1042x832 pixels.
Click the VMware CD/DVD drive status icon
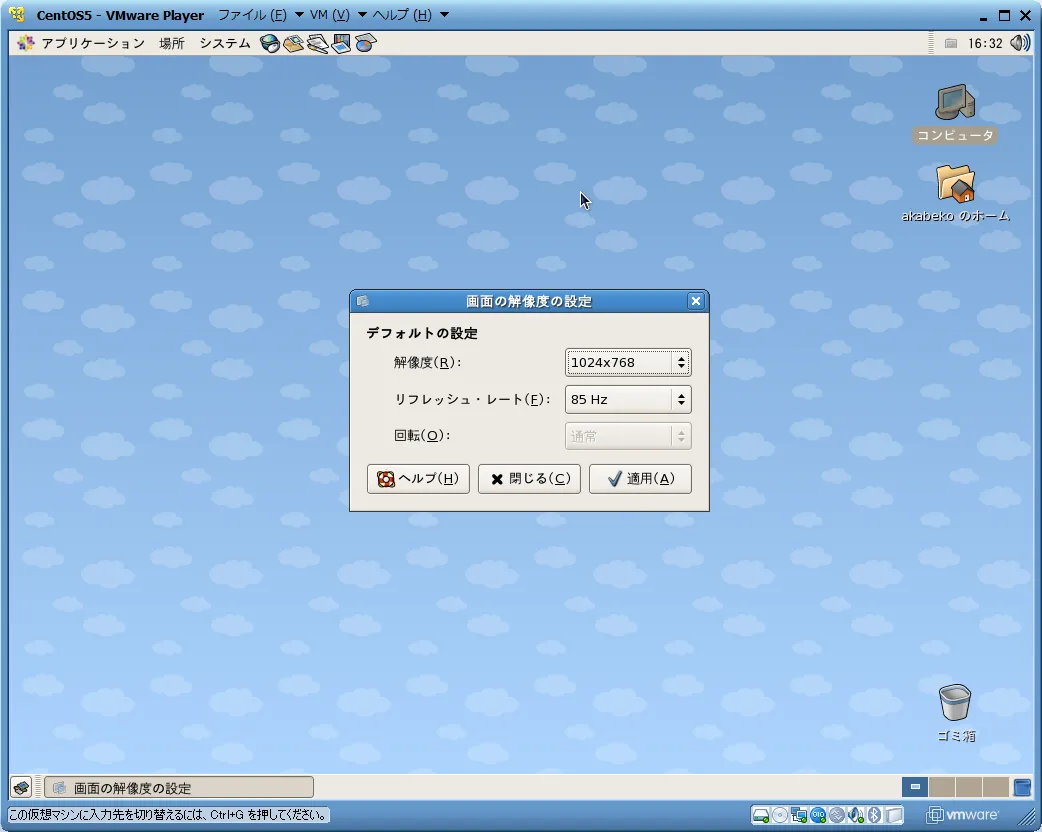(x=780, y=815)
